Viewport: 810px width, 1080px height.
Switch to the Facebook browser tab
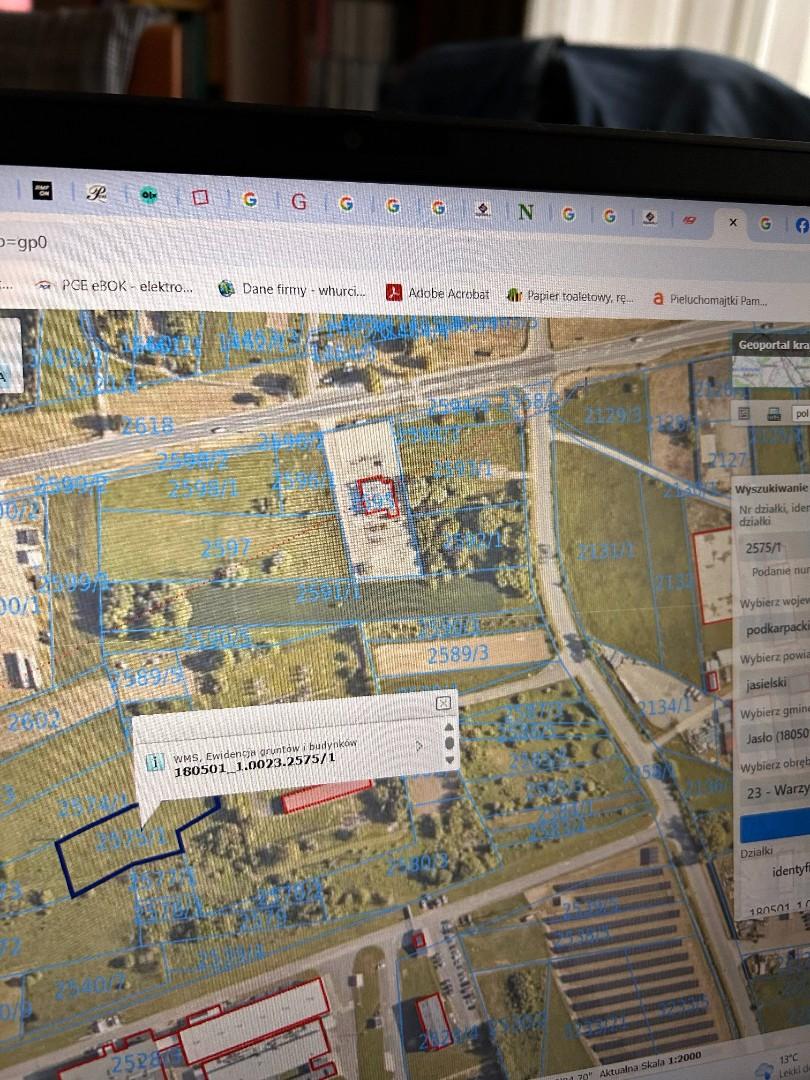(802, 225)
